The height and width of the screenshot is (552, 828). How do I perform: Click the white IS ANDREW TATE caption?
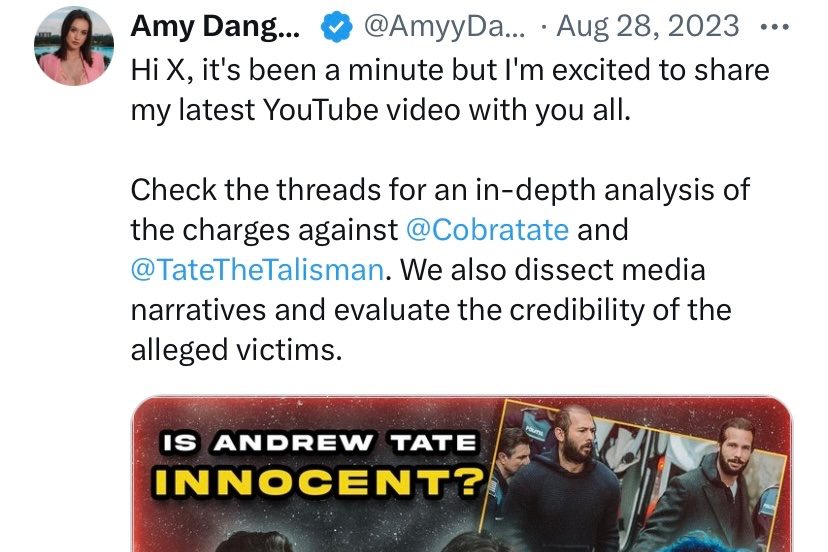coord(319,443)
